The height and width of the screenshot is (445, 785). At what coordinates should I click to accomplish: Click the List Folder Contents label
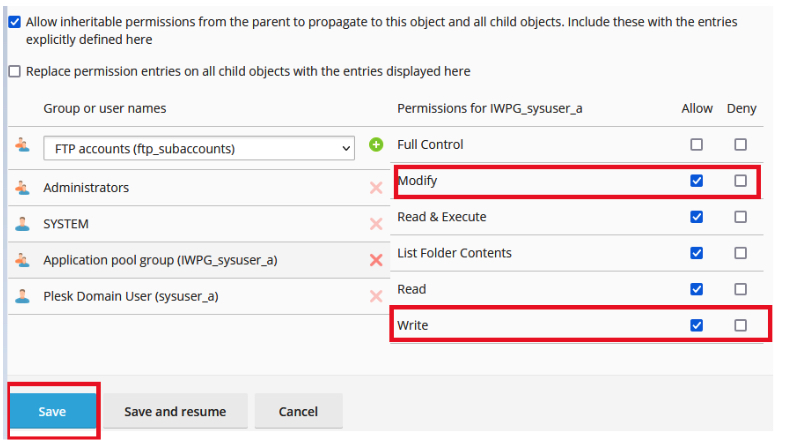point(454,253)
